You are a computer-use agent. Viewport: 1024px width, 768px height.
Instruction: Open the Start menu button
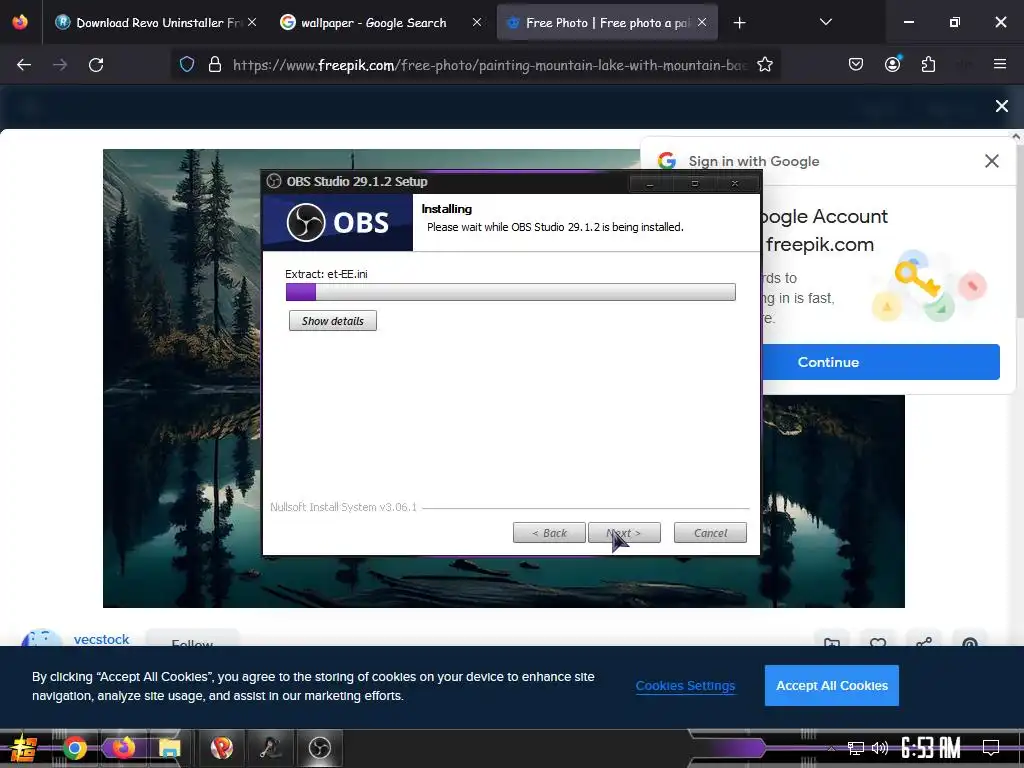pyautogui.click(x=23, y=748)
